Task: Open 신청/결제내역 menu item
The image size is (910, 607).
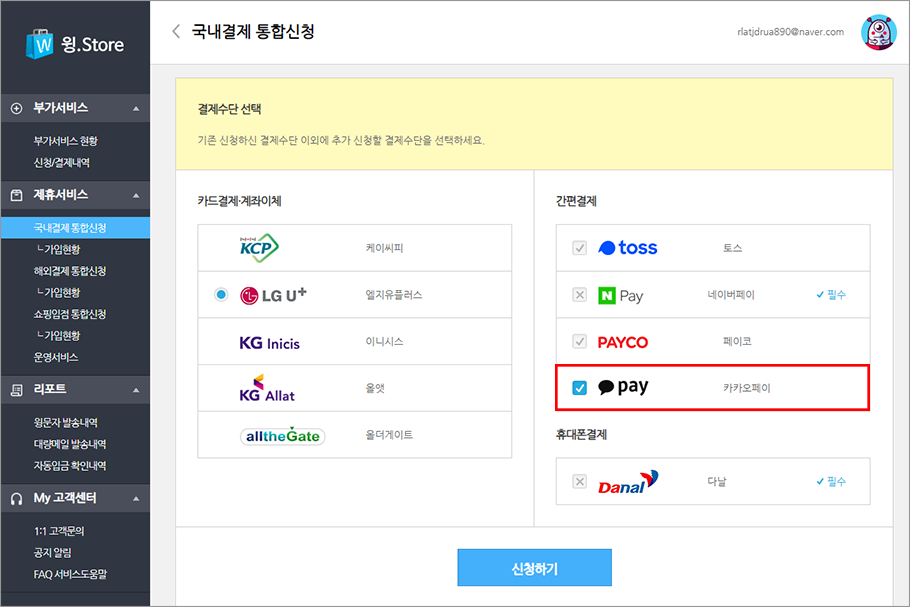Action: [x=62, y=163]
